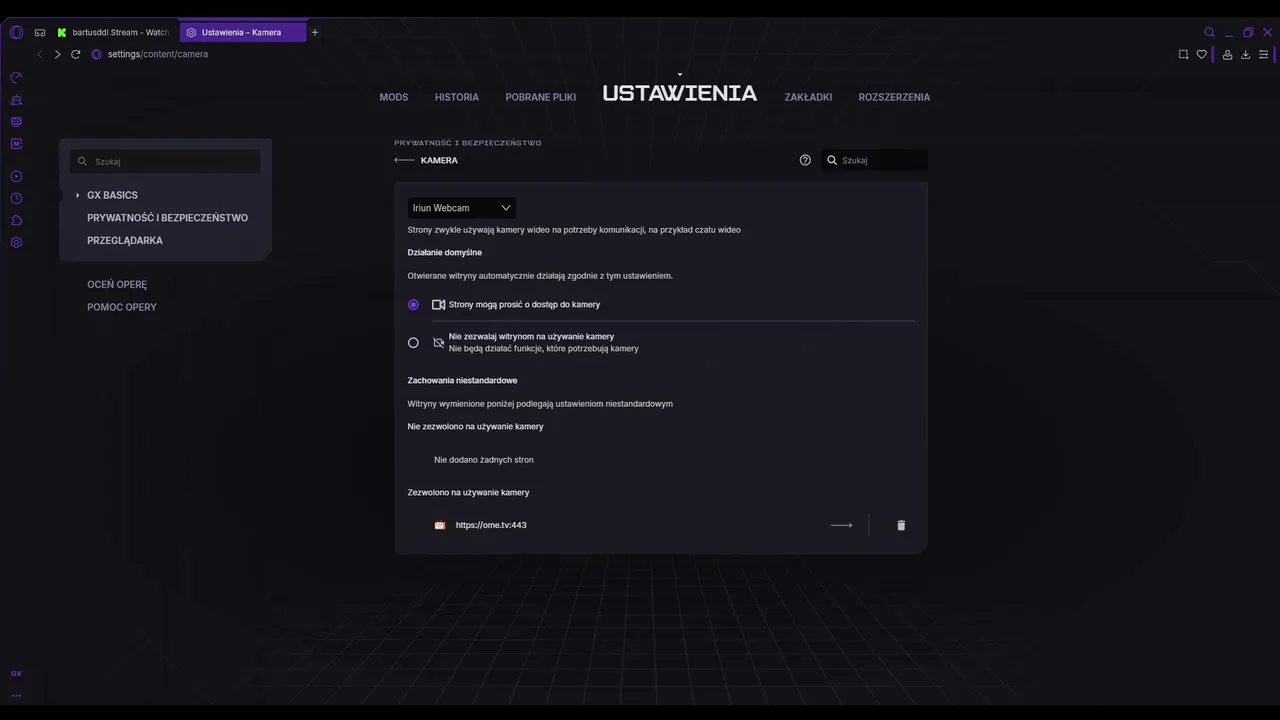Open PRZEGLĄDARKA settings category

[125, 240]
